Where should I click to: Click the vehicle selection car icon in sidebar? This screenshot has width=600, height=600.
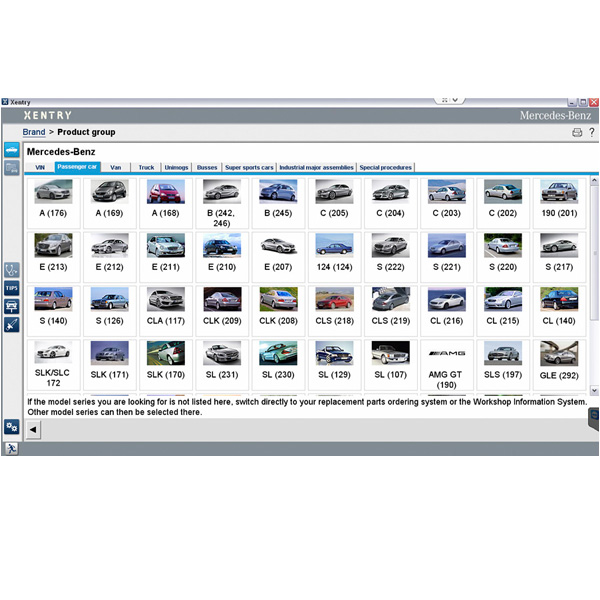12,150
